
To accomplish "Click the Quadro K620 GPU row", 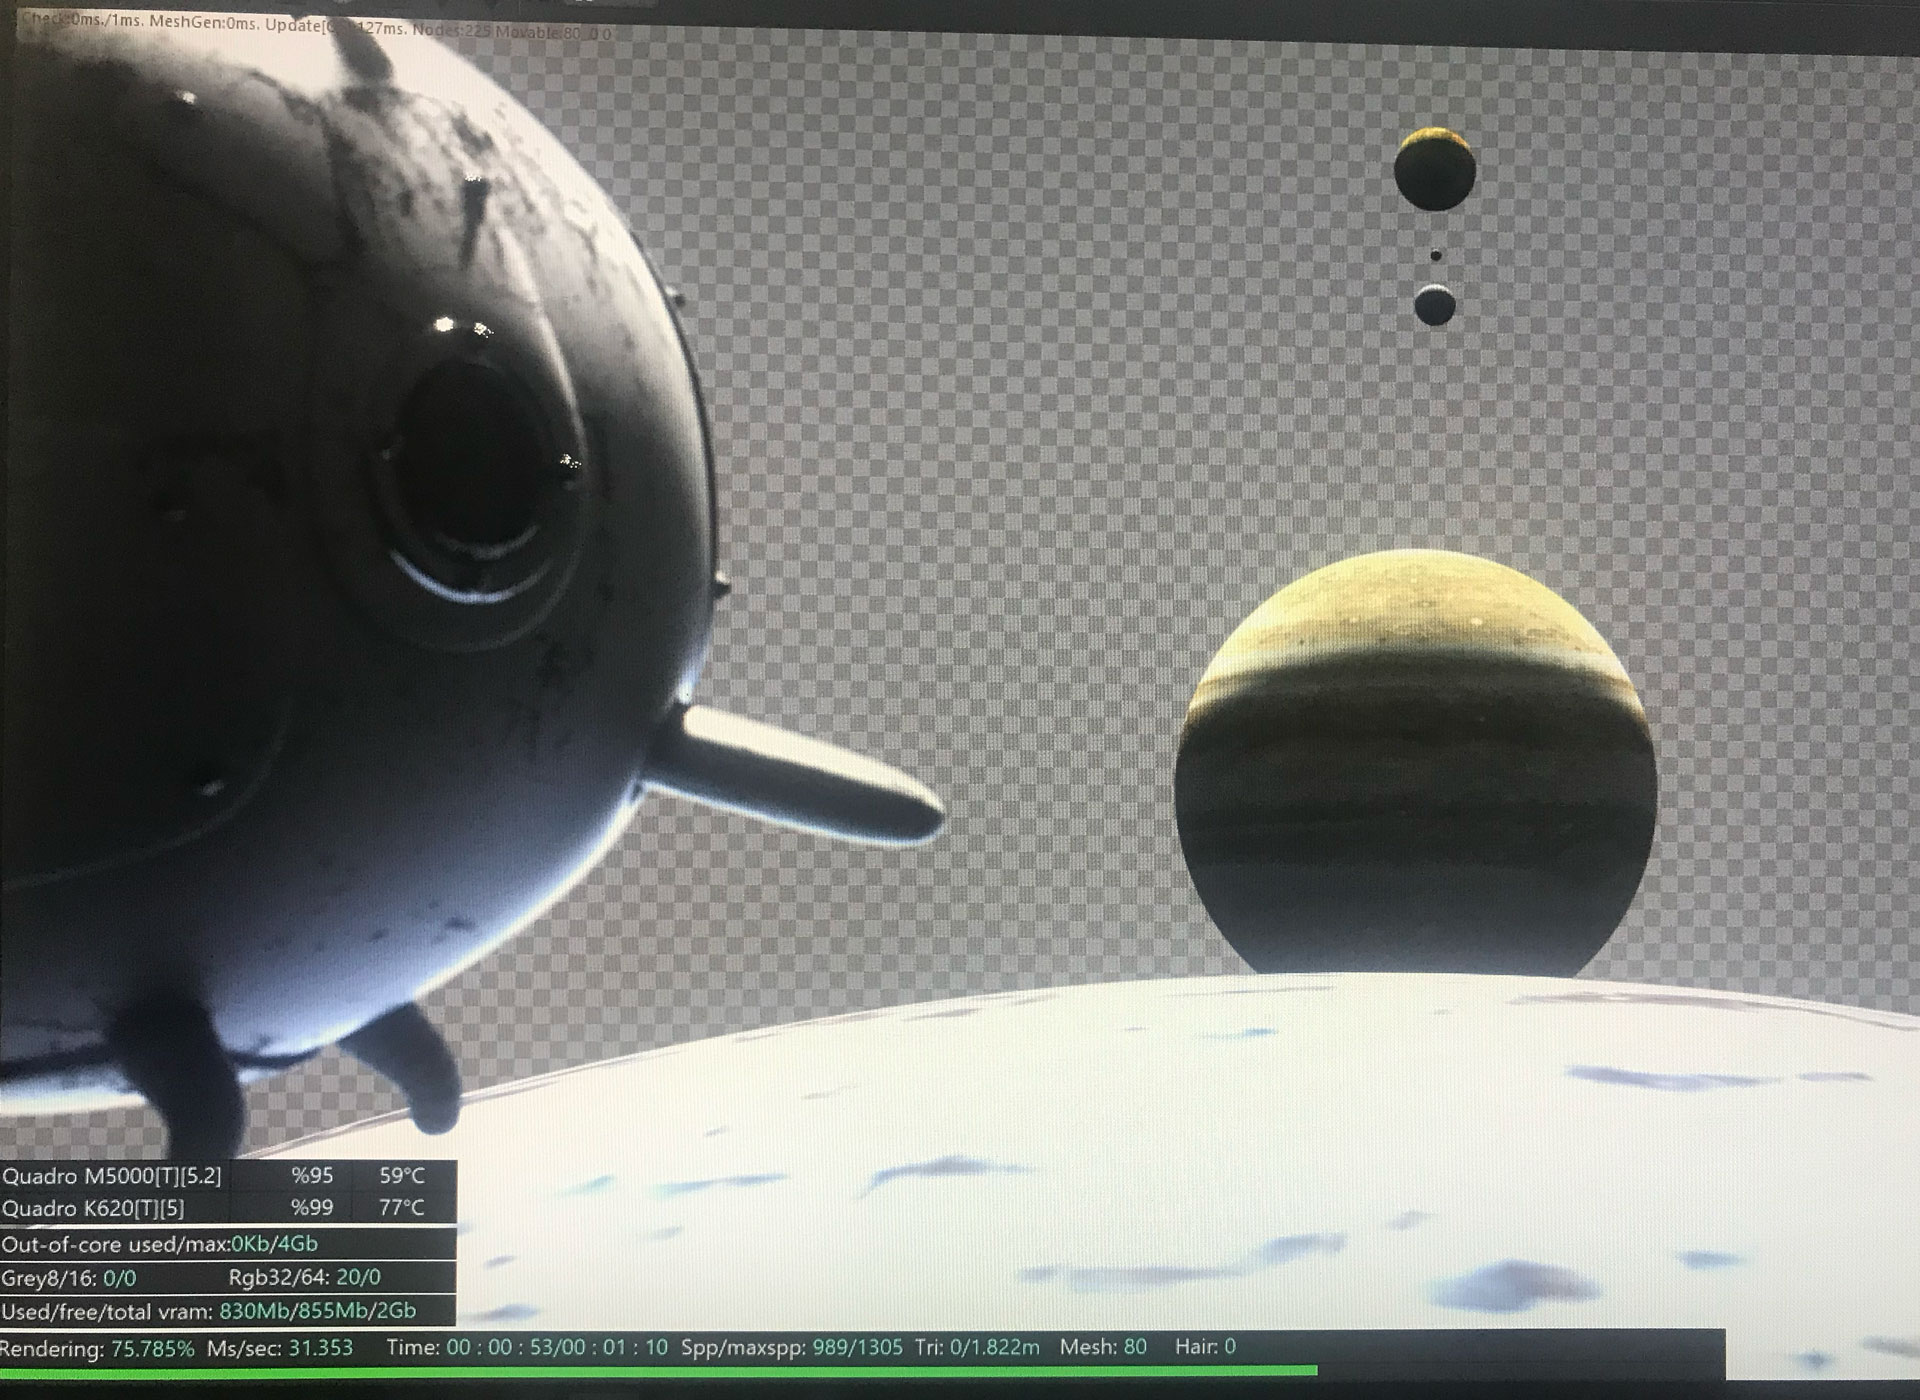I will 94,1208.
